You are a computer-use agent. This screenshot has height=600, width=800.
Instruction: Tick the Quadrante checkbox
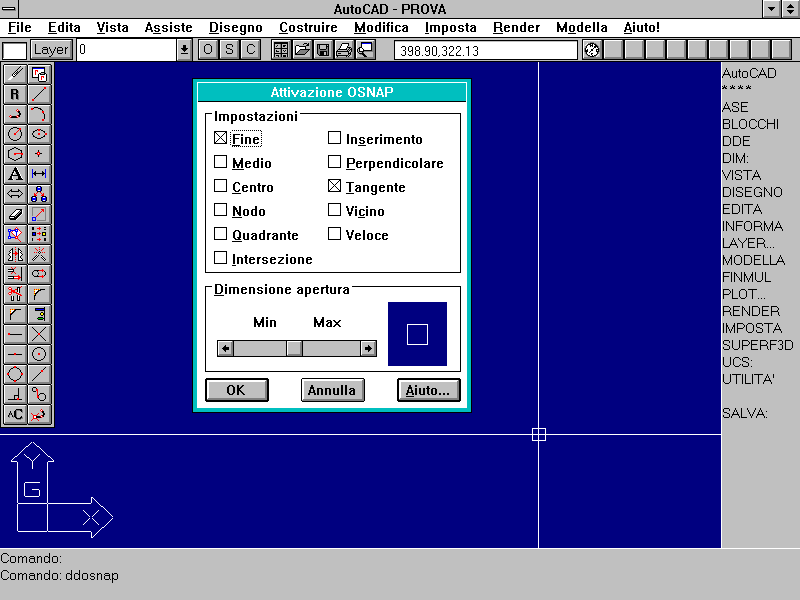coord(220,234)
